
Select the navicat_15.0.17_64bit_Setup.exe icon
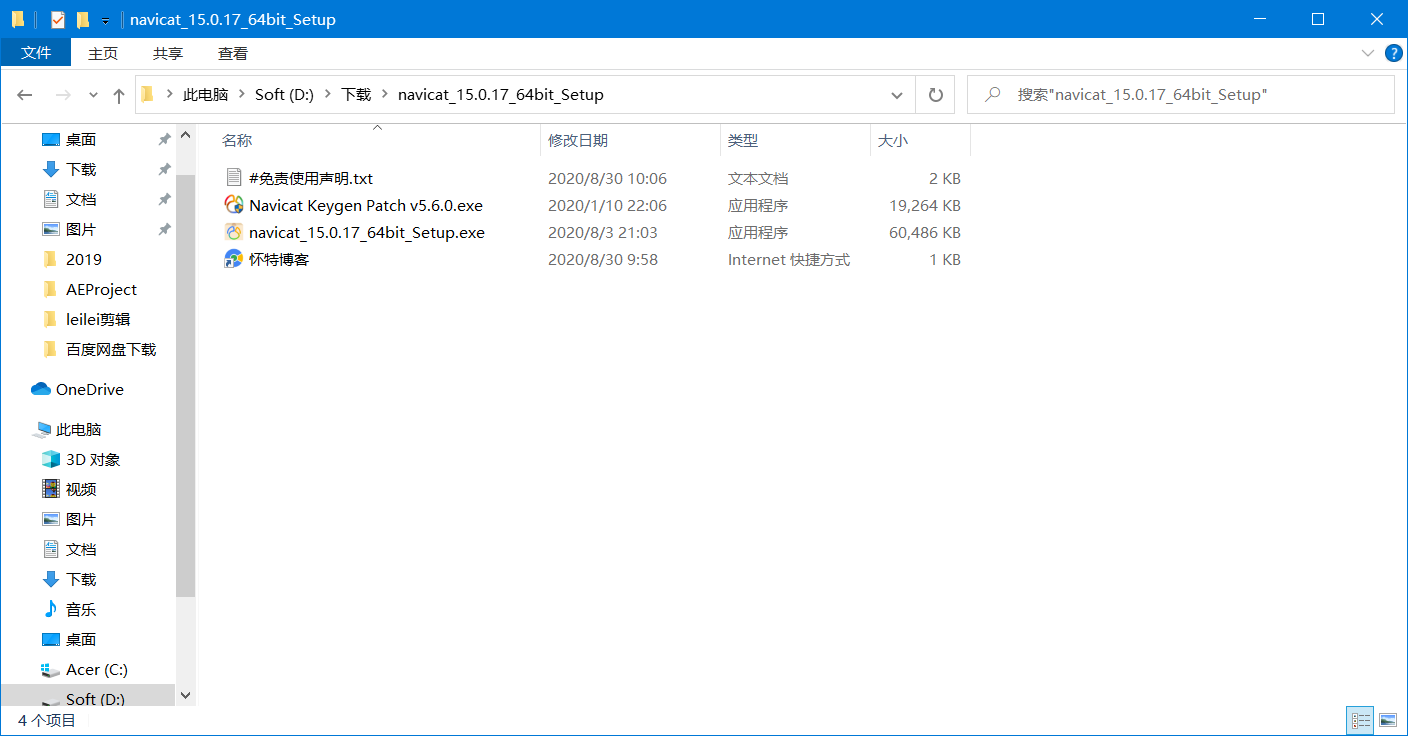coord(234,232)
